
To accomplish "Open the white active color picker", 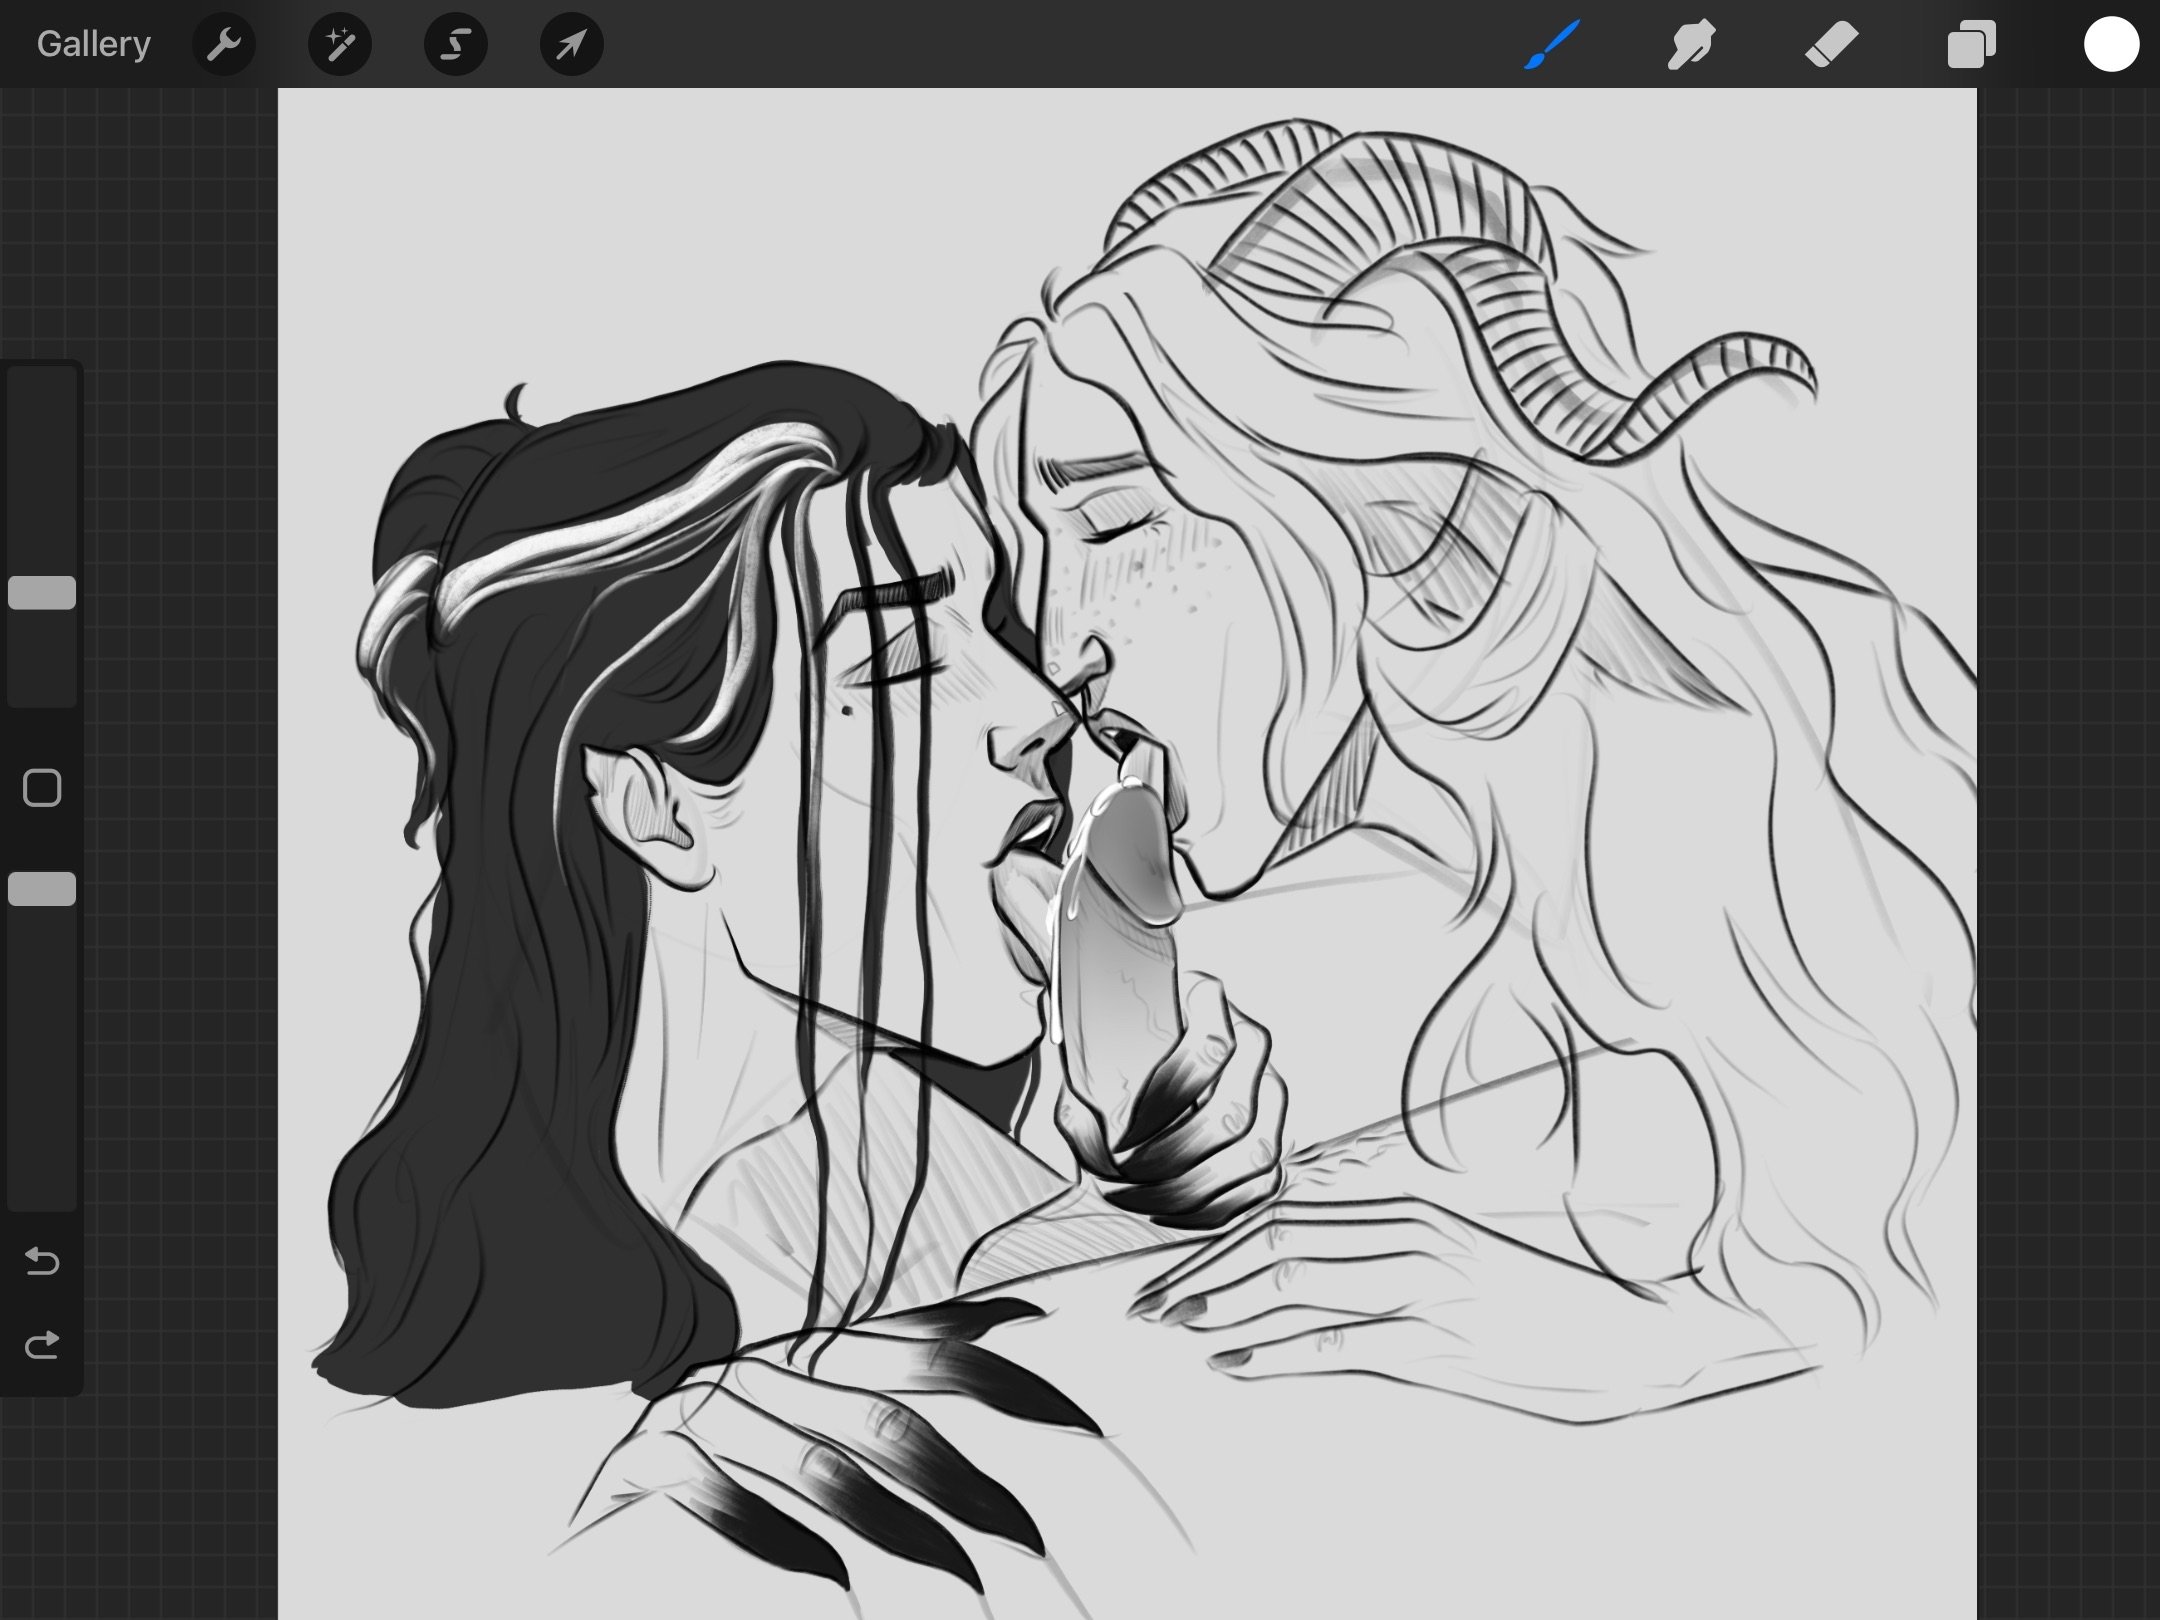I will [x=2111, y=45].
